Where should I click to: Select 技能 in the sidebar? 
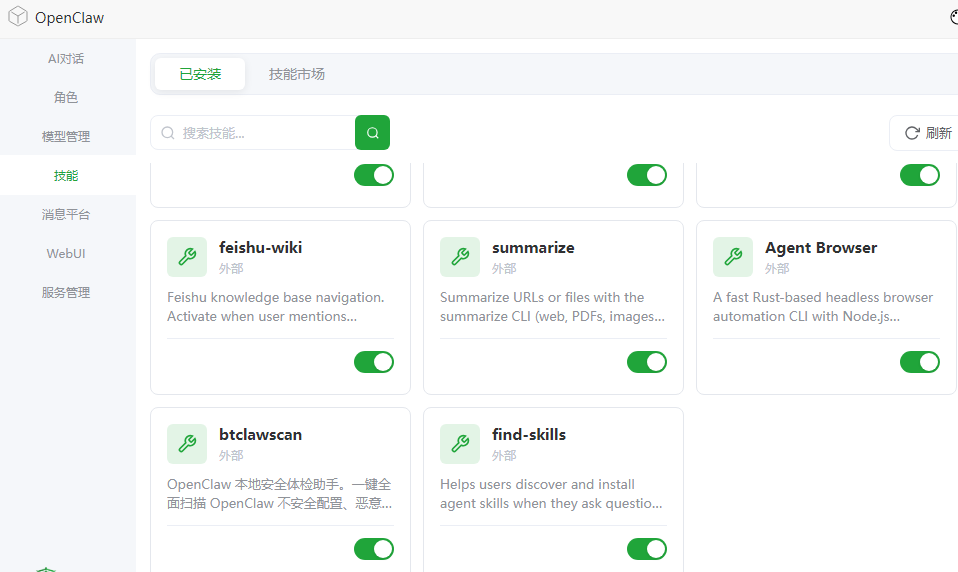[x=67, y=175]
